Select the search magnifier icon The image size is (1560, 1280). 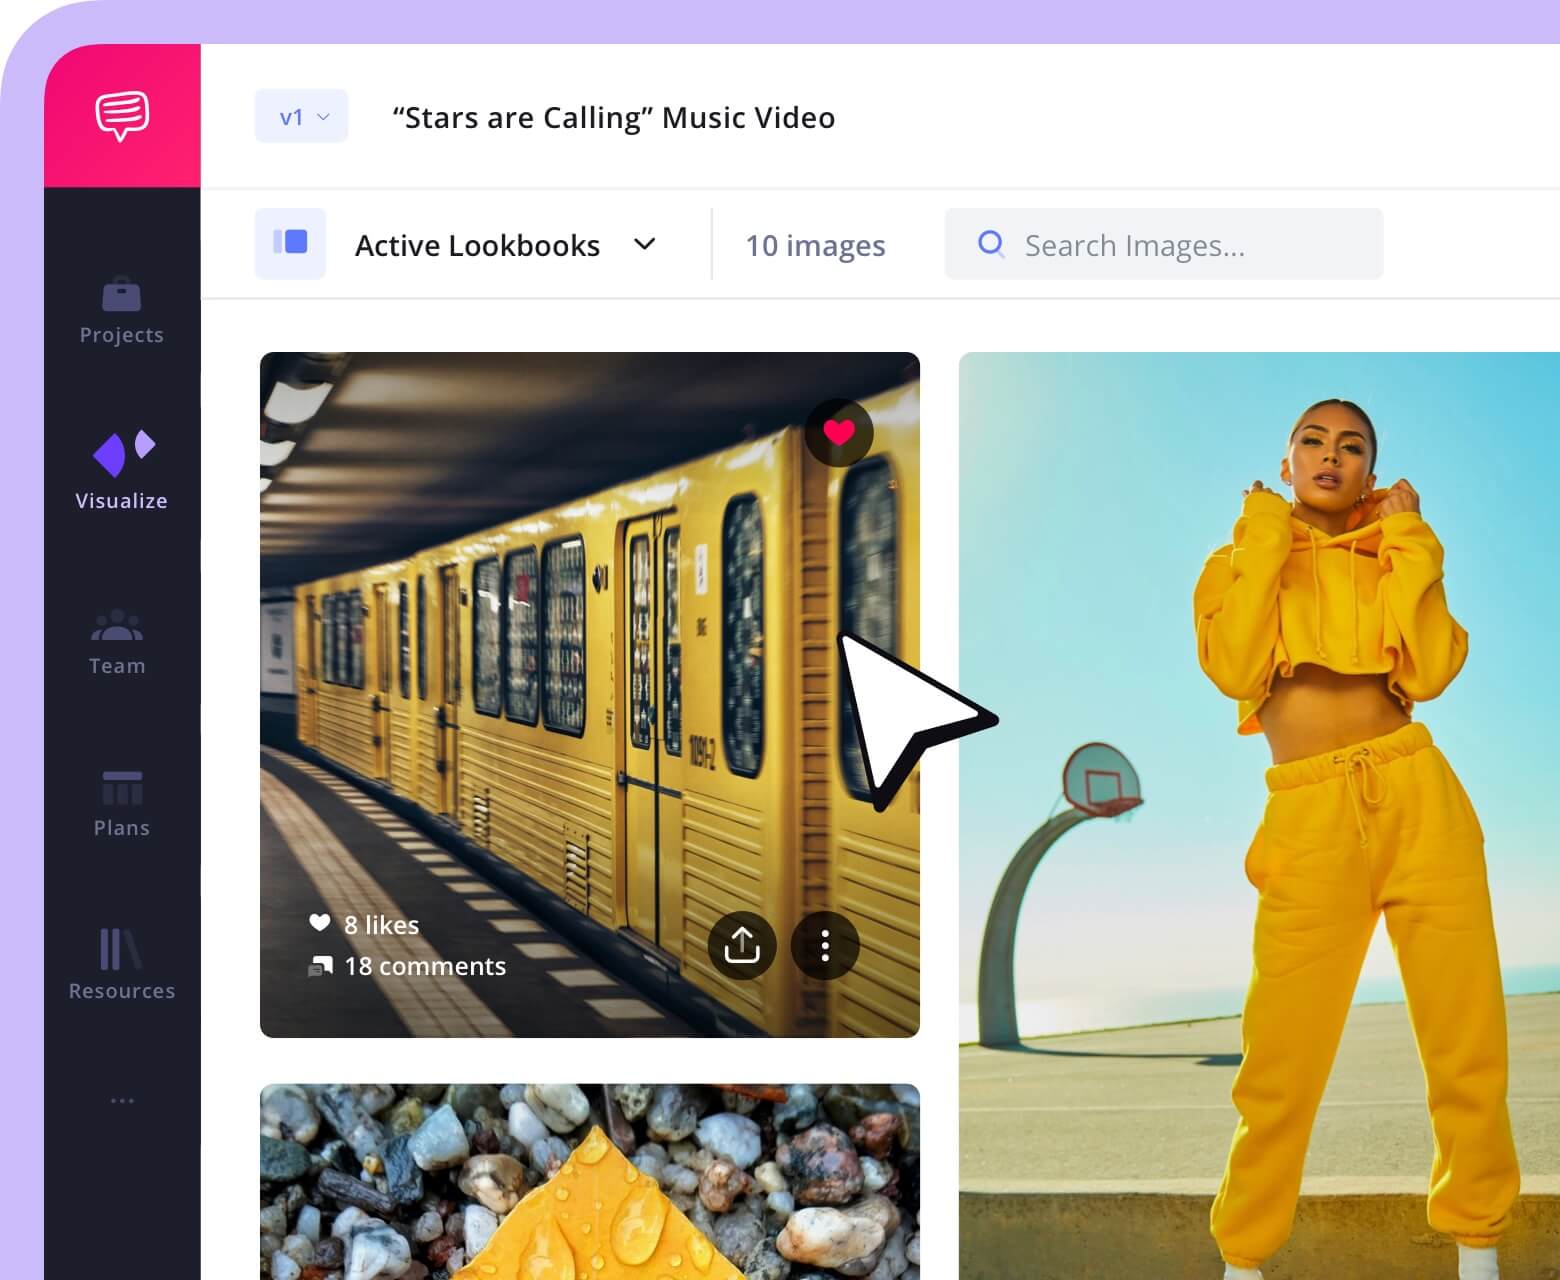[x=990, y=244]
